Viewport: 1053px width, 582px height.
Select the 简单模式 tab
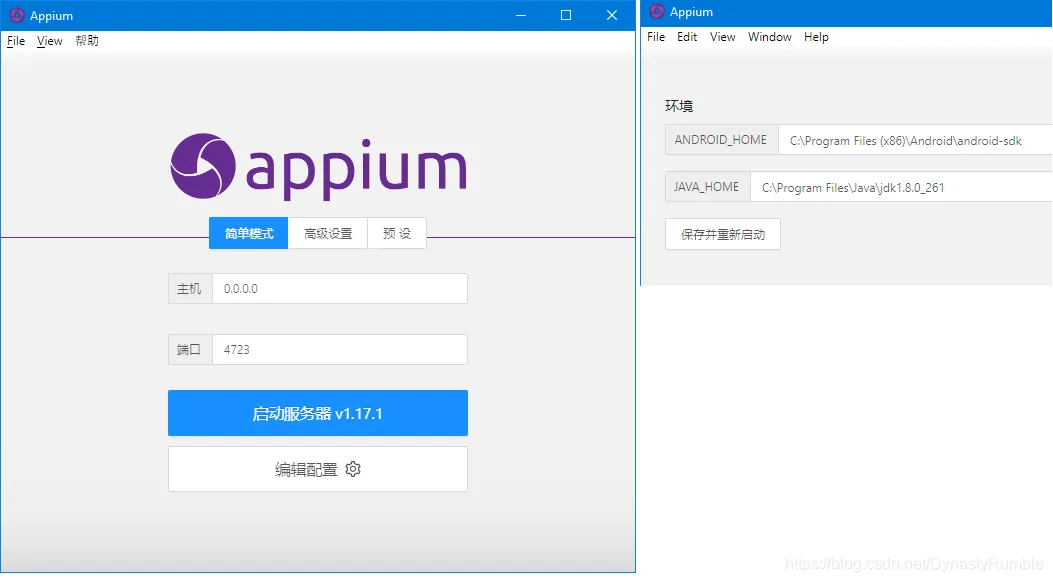(x=248, y=234)
